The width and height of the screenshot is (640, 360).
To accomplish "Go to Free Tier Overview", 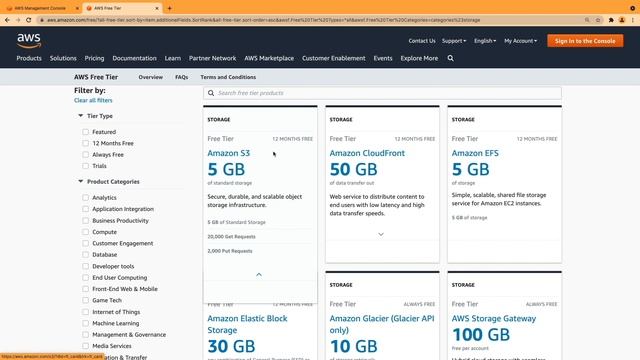I will pos(150,77).
